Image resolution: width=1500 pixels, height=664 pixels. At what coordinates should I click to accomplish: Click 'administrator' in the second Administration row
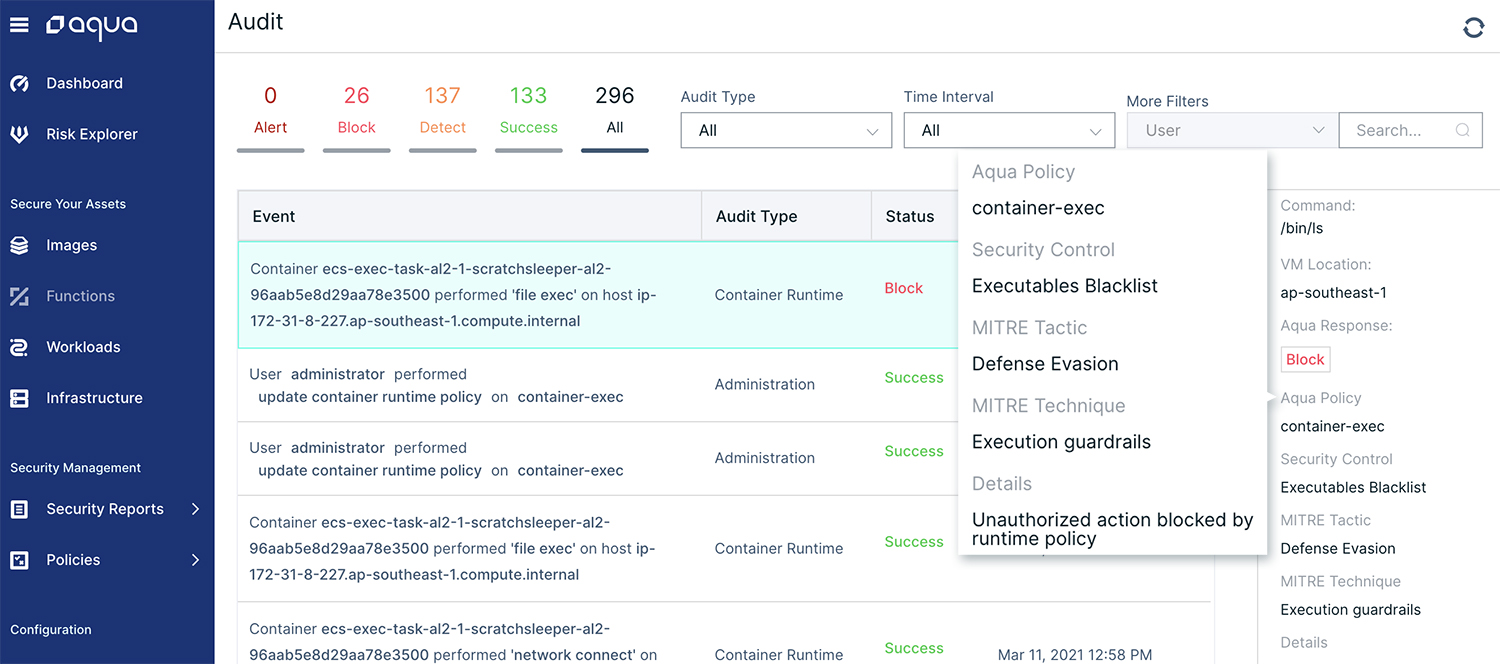(338, 448)
